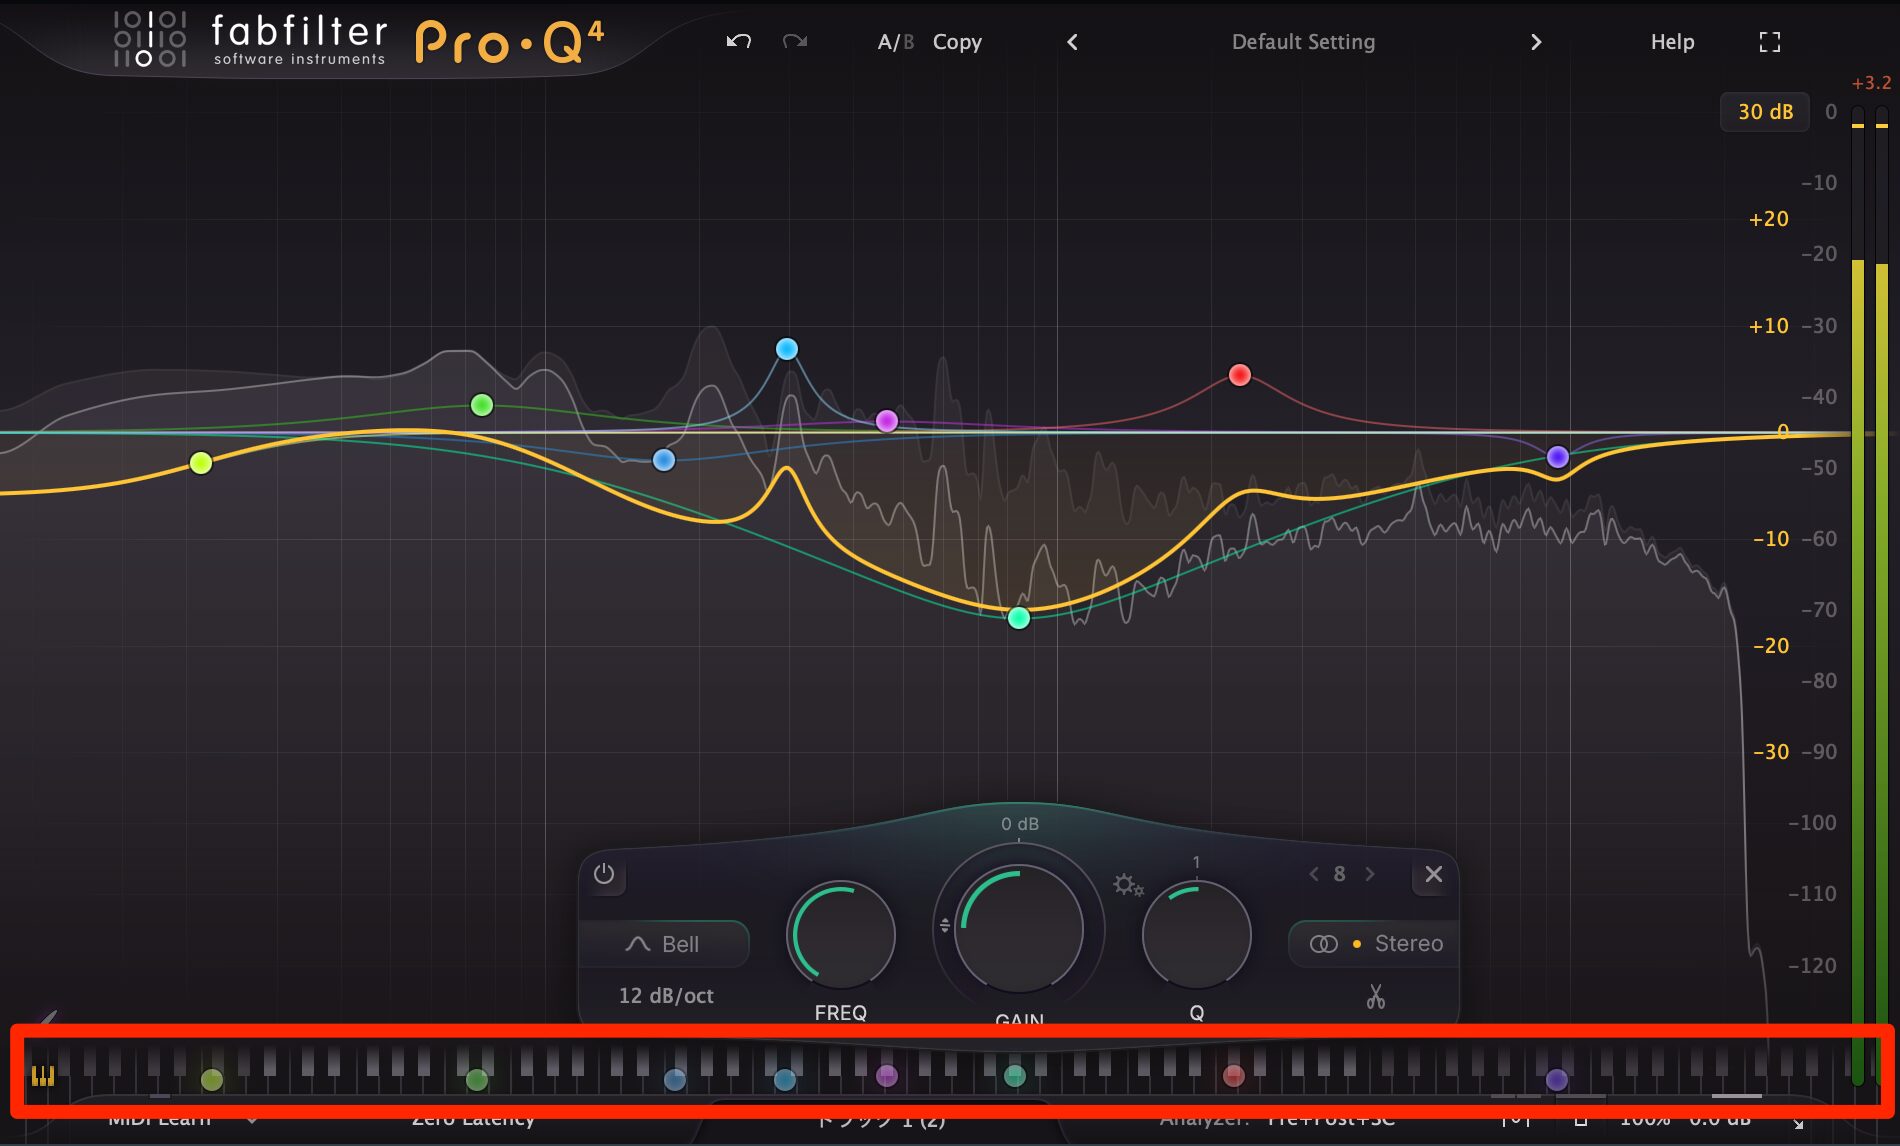This screenshot has width=1900, height=1146.
Task: Delete band with the X button
Action: (x=1434, y=874)
